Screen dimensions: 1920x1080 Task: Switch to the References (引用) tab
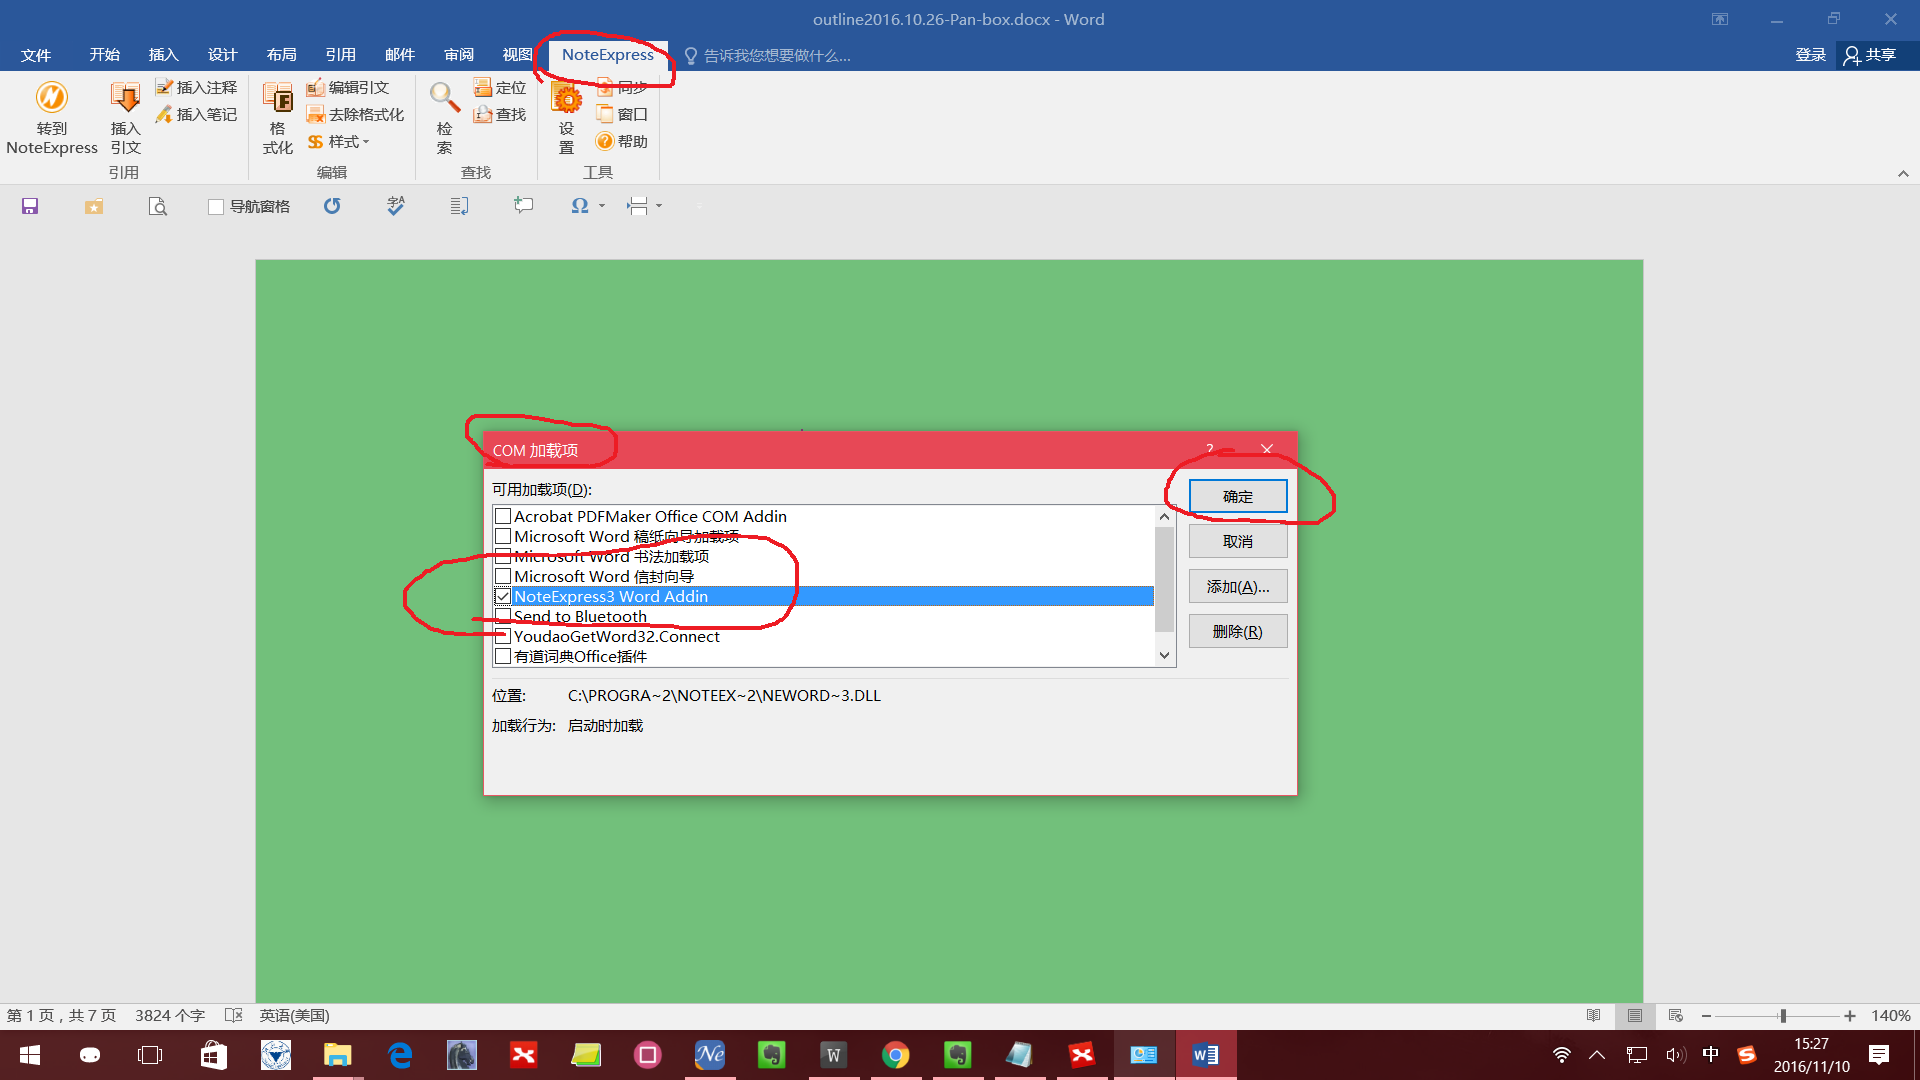340,55
